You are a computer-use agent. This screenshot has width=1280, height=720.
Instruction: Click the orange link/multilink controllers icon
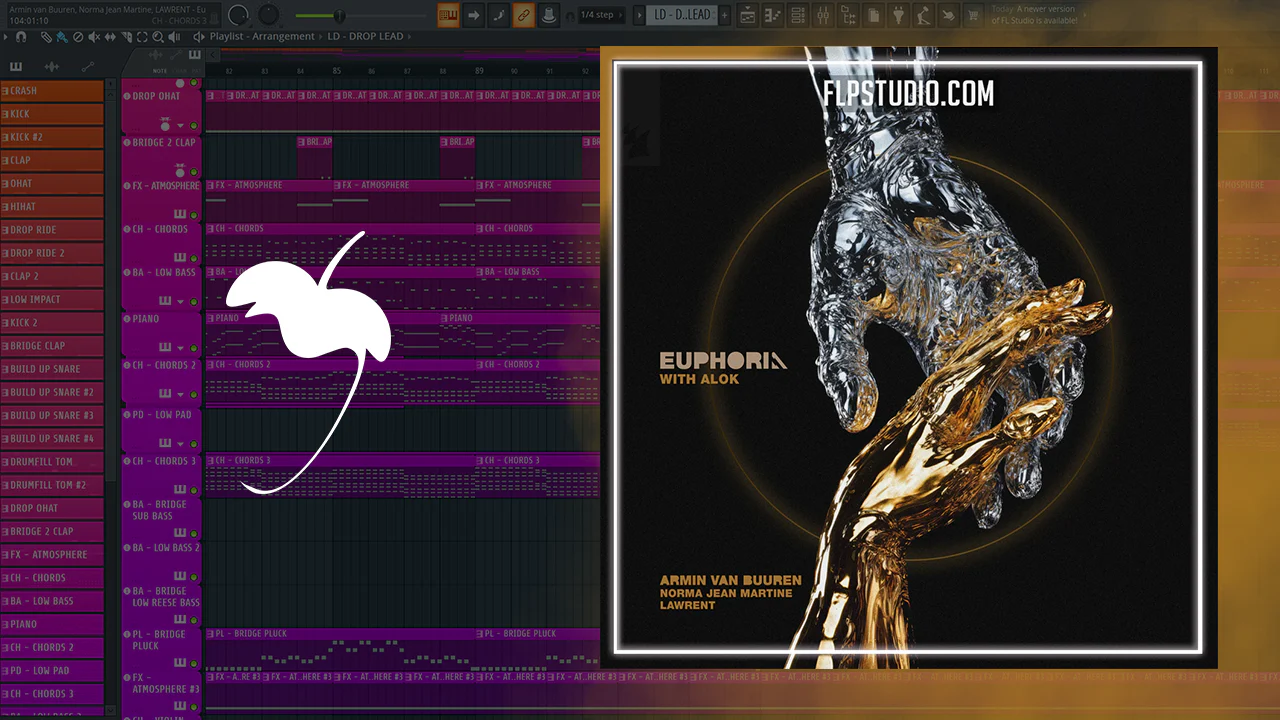(523, 15)
